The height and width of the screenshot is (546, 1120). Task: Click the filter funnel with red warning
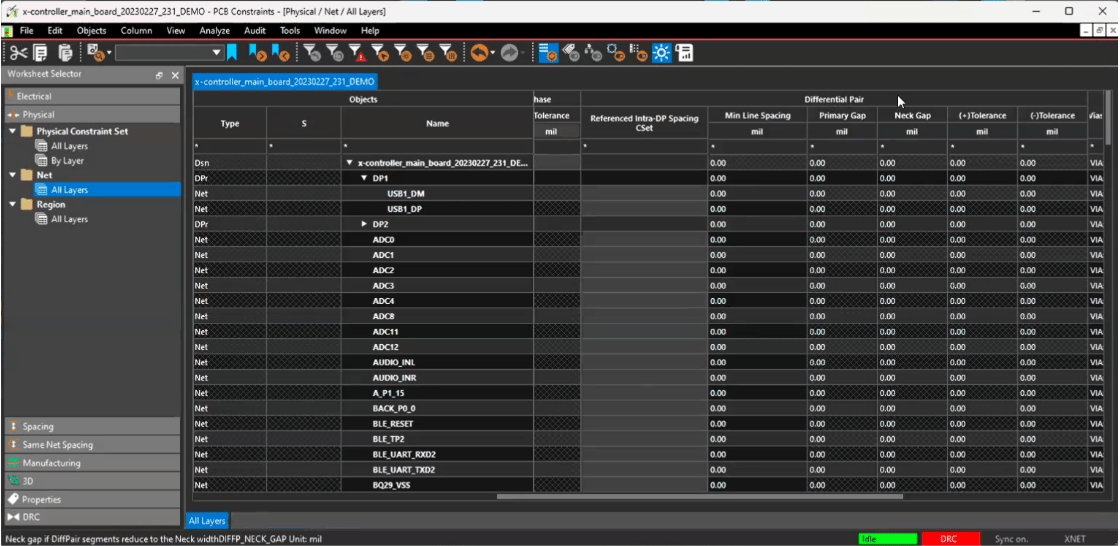tap(357, 53)
